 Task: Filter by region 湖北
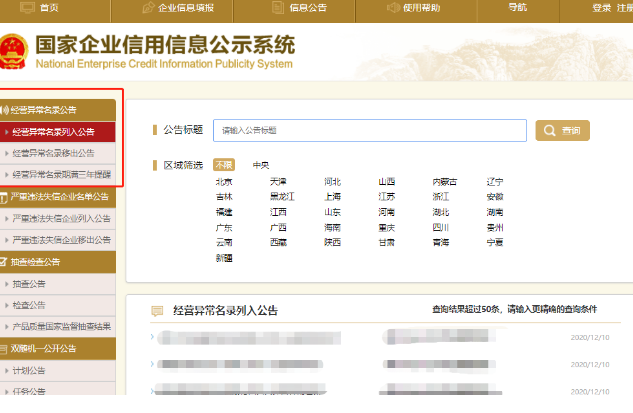pyautogui.click(x=441, y=212)
